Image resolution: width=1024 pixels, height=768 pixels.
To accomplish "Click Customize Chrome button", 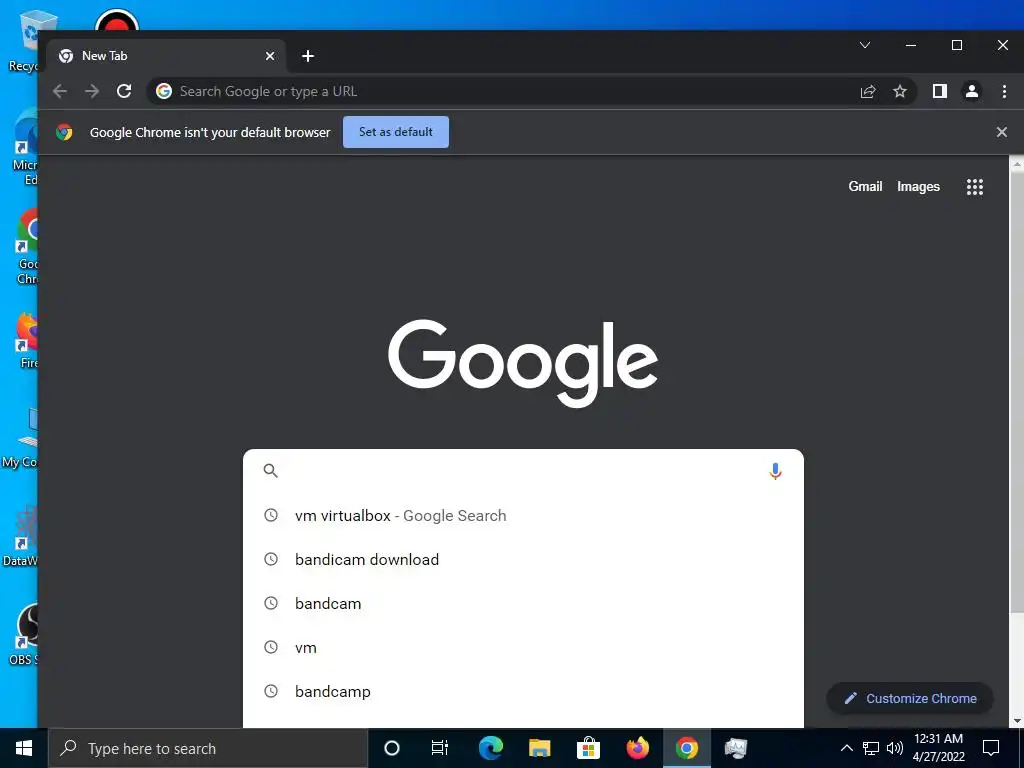I will click(x=910, y=698).
